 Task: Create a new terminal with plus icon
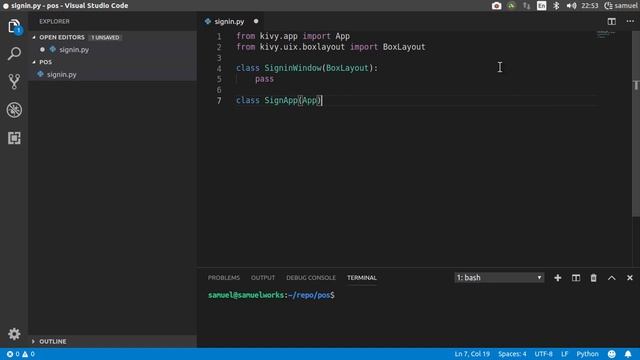coord(558,278)
